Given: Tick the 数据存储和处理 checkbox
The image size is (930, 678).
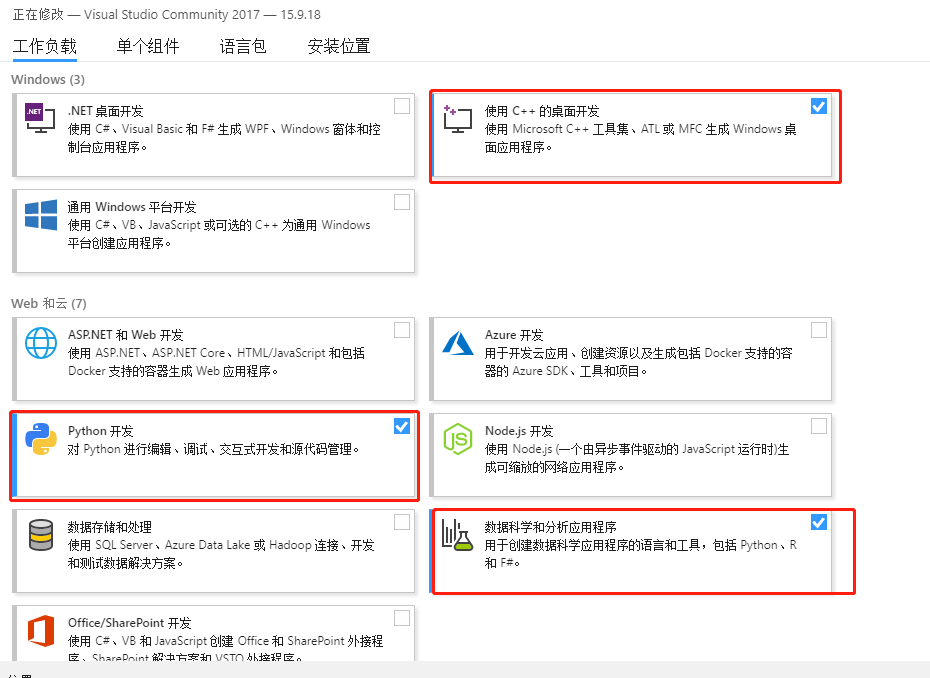Looking at the screenshot, I should coord(402,522).
